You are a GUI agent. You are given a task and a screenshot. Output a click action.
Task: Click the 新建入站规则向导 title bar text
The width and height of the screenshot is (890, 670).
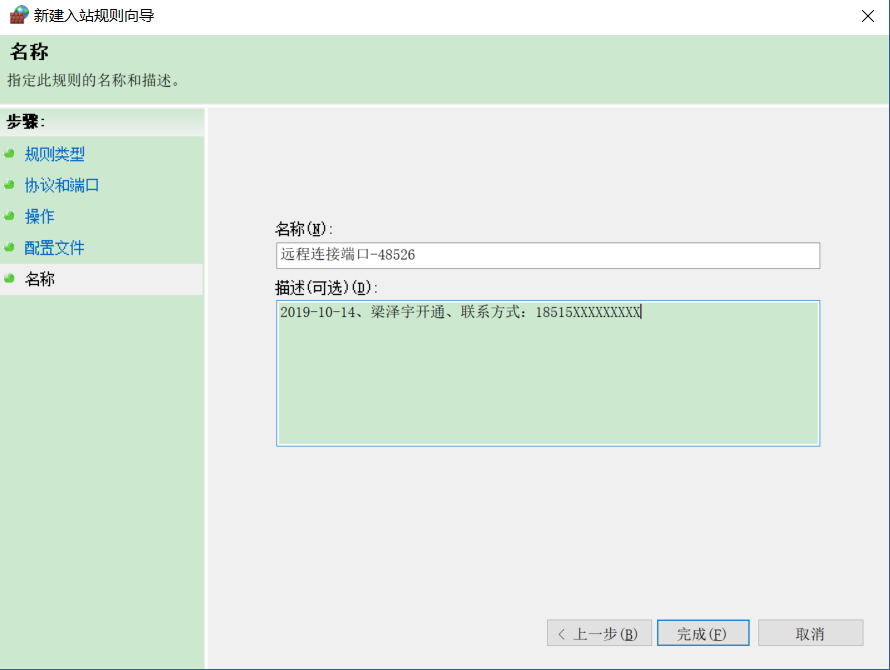pyautogui.click(x=94, y=15)
